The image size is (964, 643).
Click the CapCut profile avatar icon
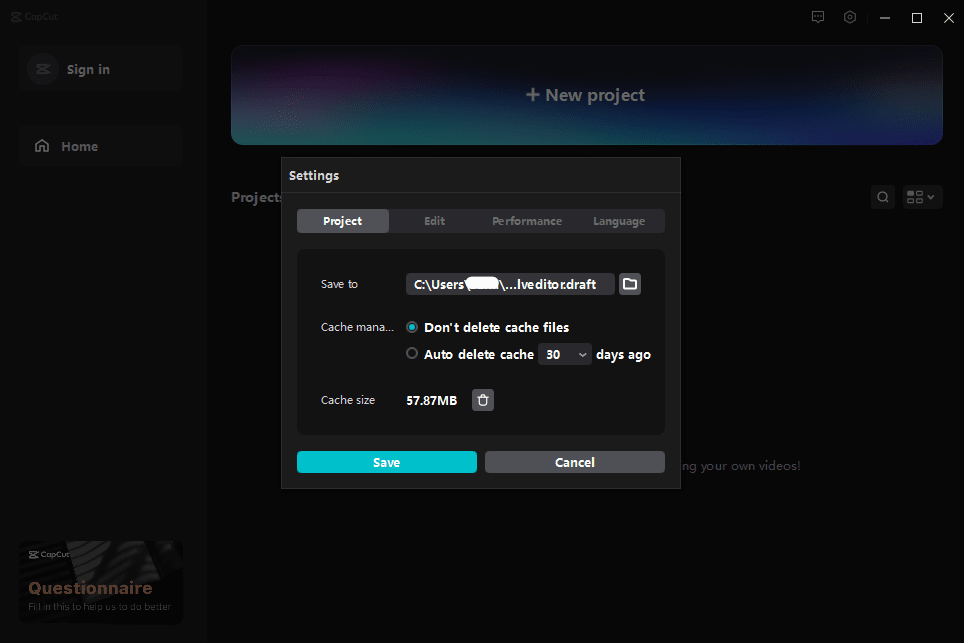[x=42, y=69]
